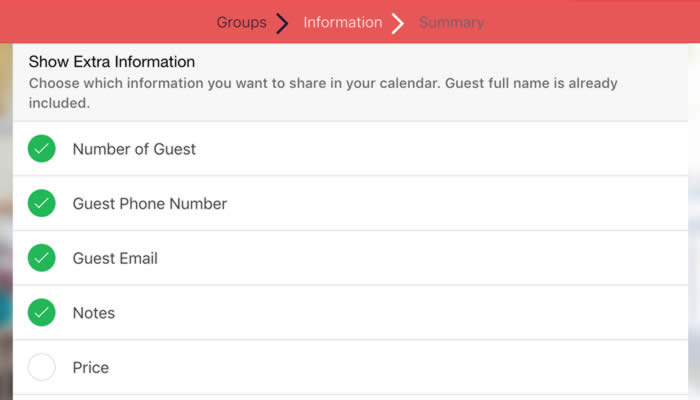Click the Show Extra Information heading
The height and width of the screenshot is (400, 700).
coord(112,62)
